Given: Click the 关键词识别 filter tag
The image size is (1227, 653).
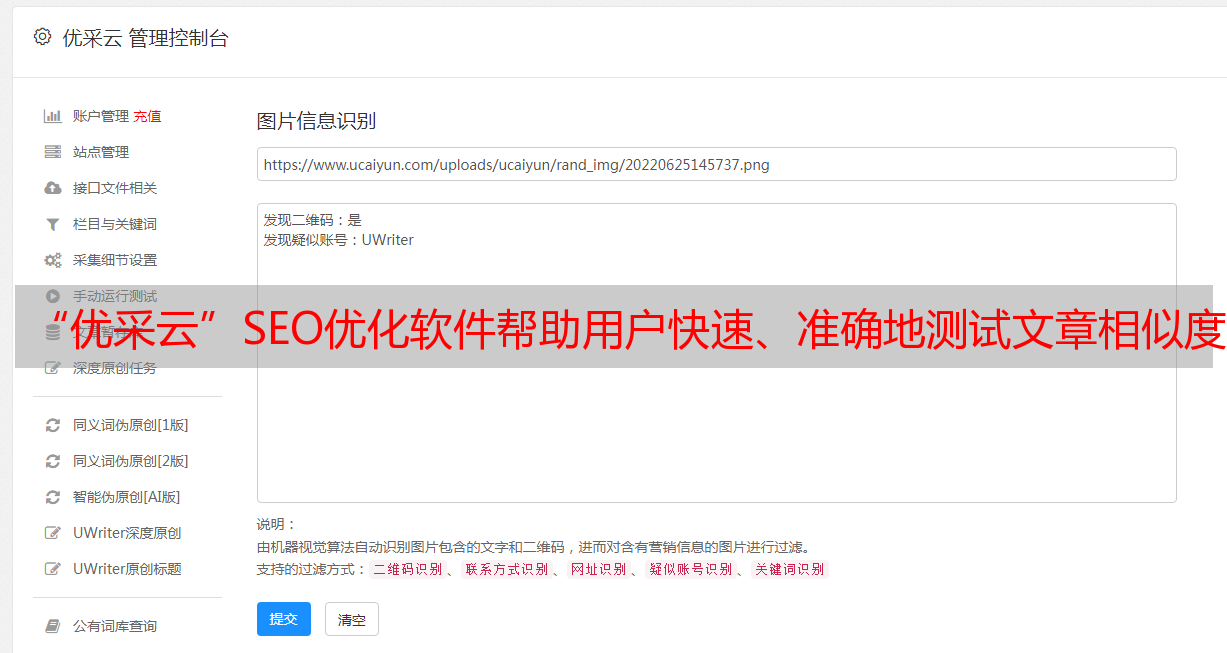Looking at the screenshot, I should (x=790, y=569).
